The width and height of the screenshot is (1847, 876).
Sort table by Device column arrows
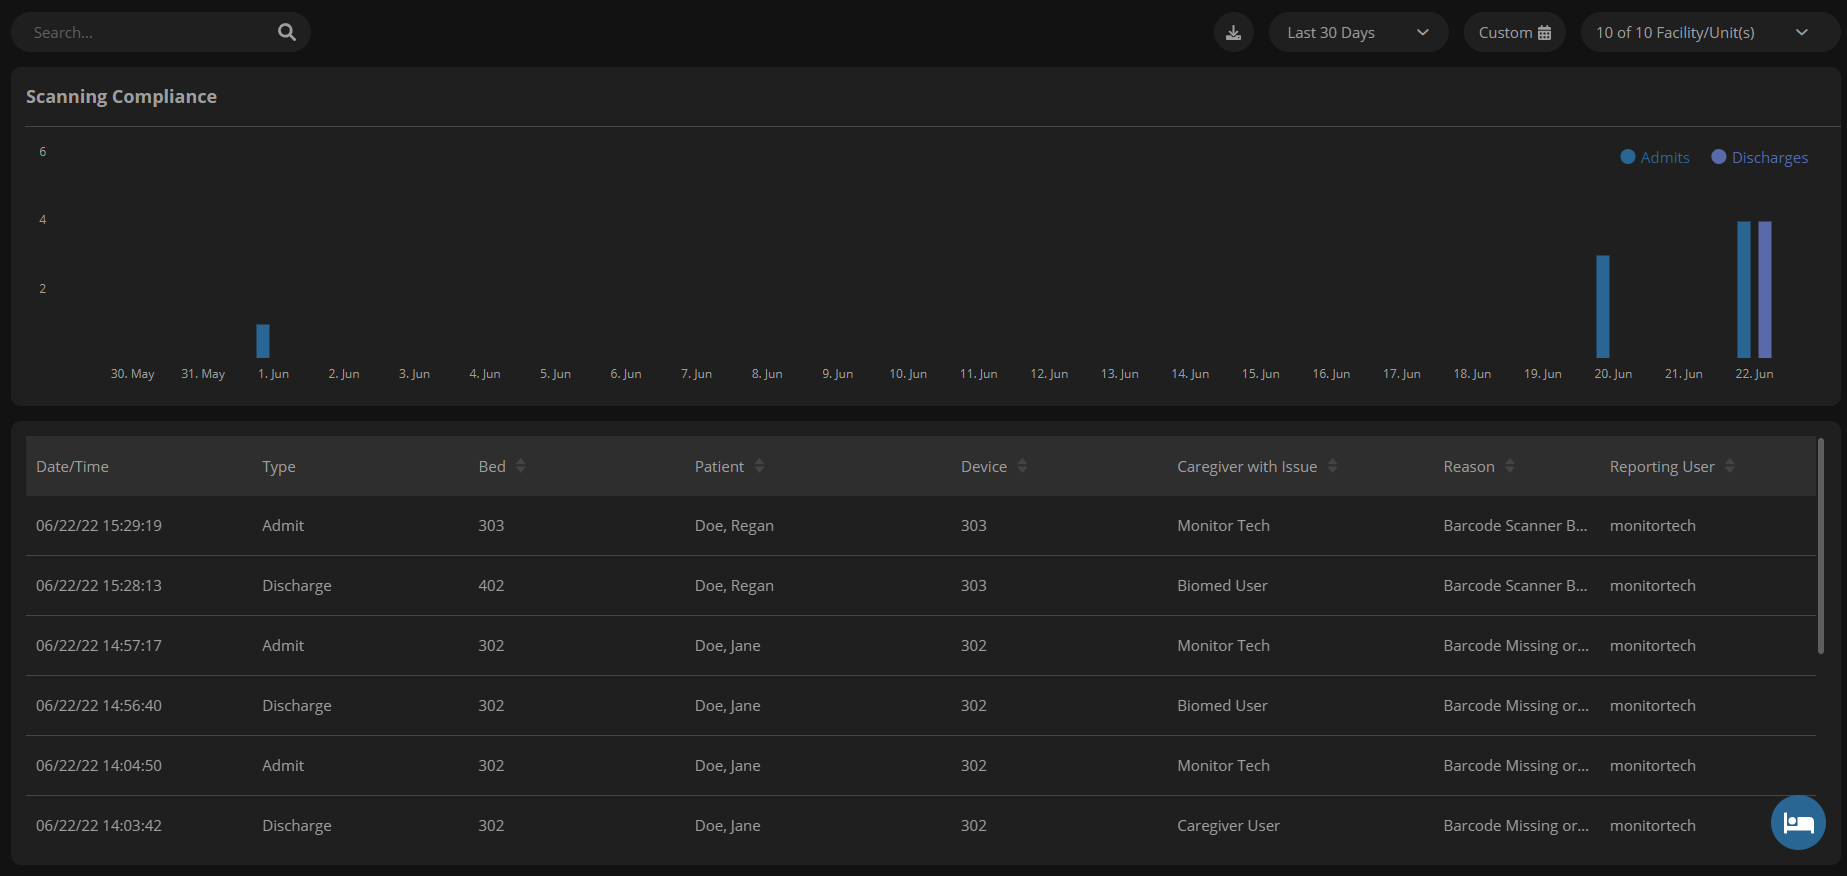tap(1022, 466)
